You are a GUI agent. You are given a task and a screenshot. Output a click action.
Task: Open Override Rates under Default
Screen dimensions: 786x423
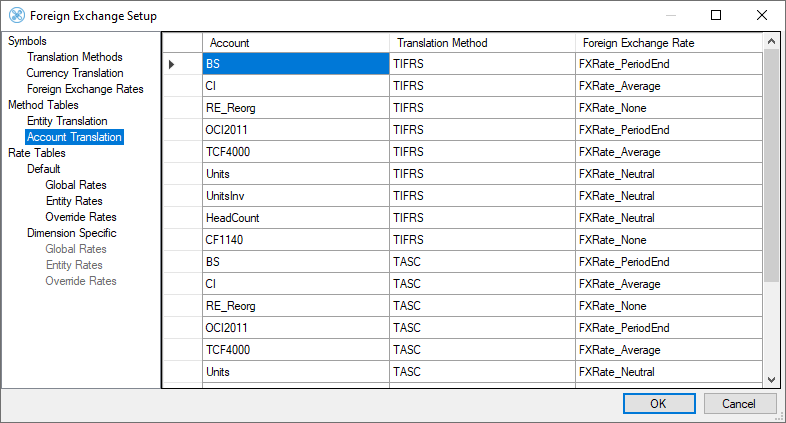click(80, 217)
